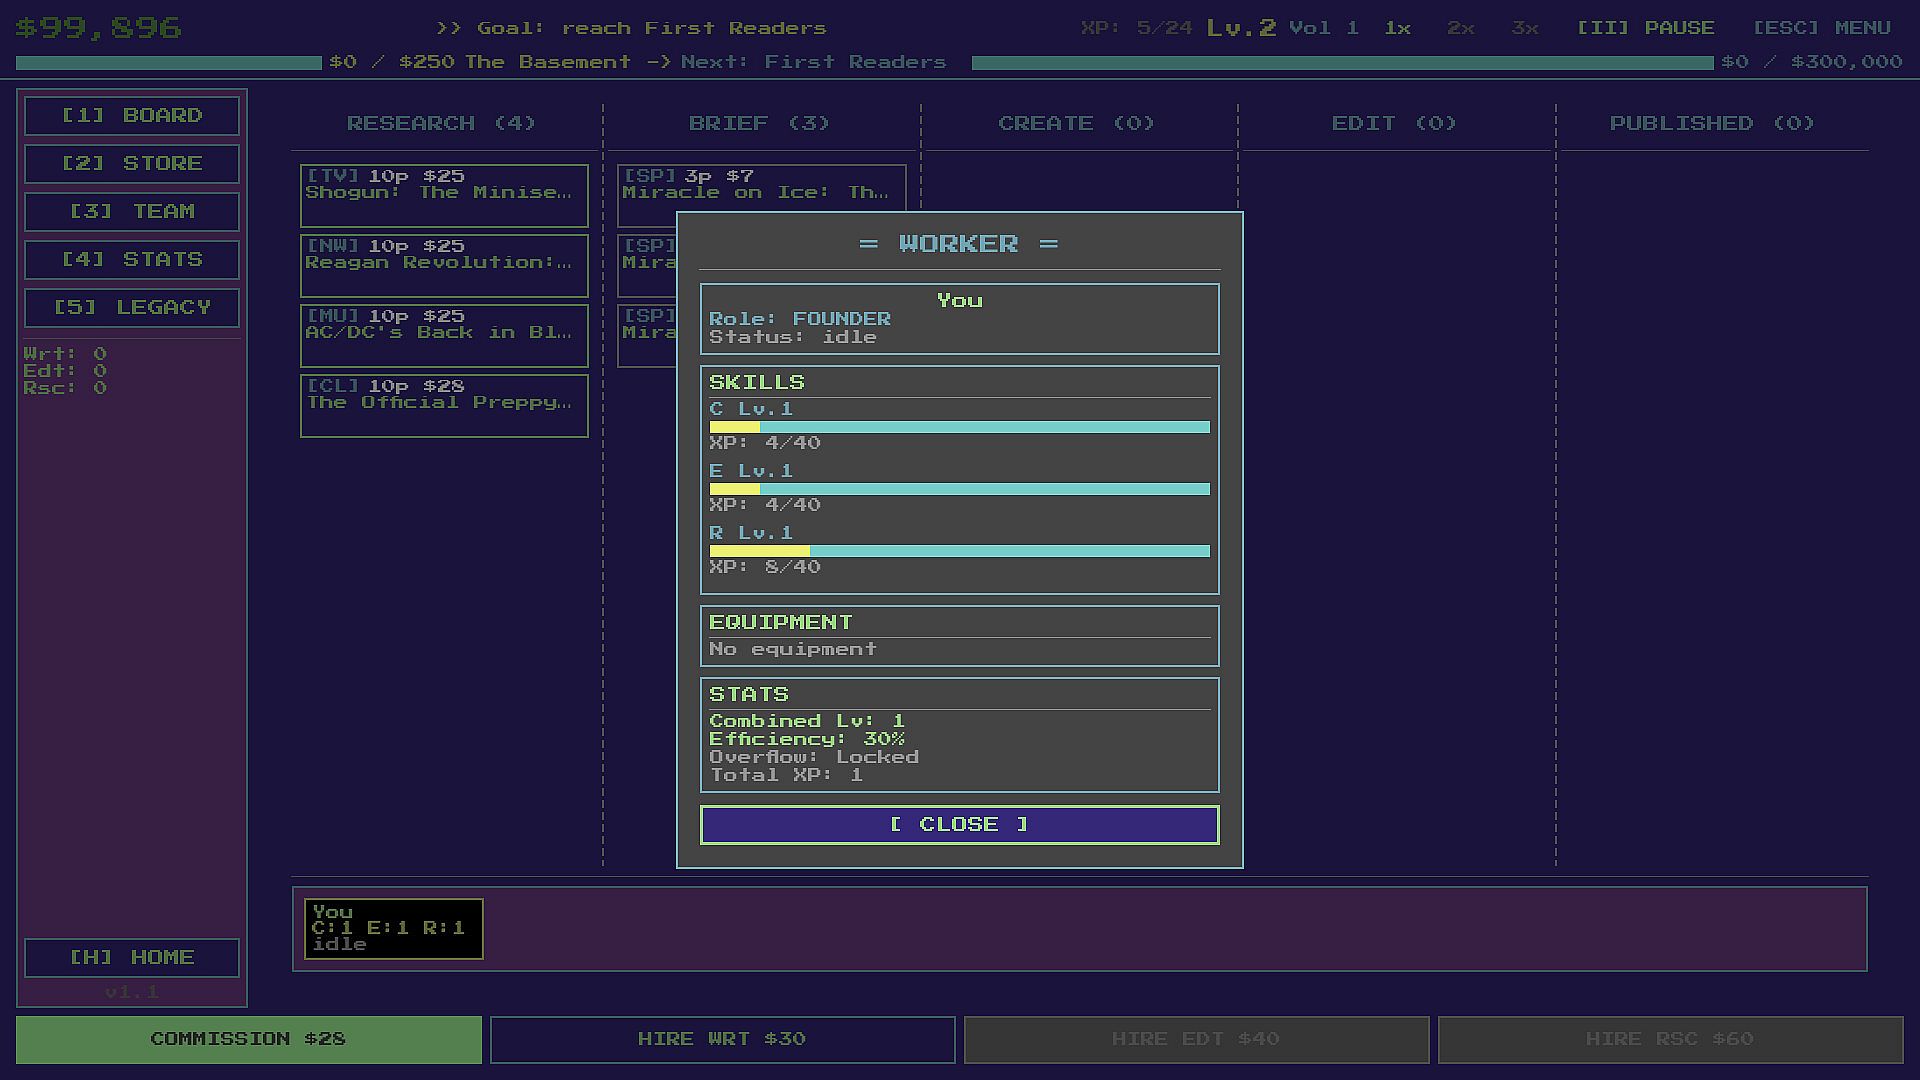Open the [2] STORE menu
Image resolution: width=1920 pixels, height=1080 pixels.
132,164
